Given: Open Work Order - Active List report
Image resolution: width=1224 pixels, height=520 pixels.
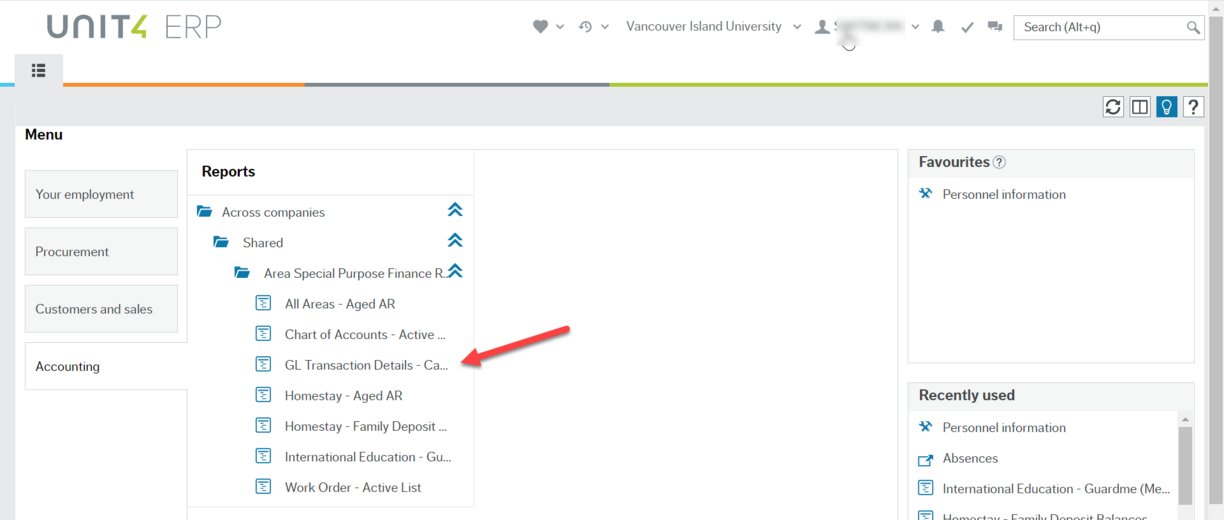Looking at the screenshot, I should pos(353,488).
